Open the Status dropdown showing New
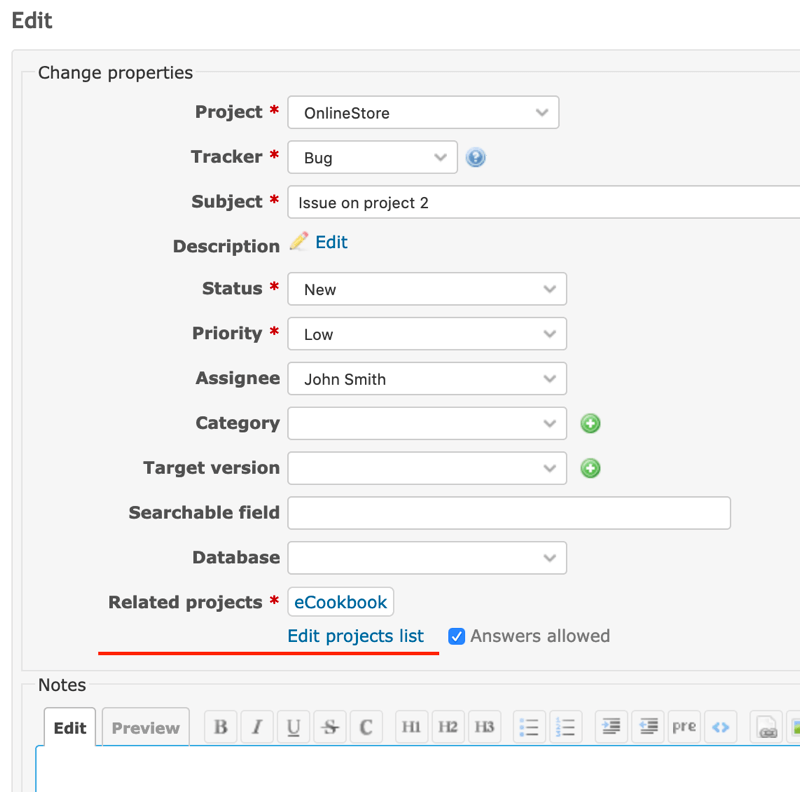The width and height of the screenshot is (800, 792). 427,289
